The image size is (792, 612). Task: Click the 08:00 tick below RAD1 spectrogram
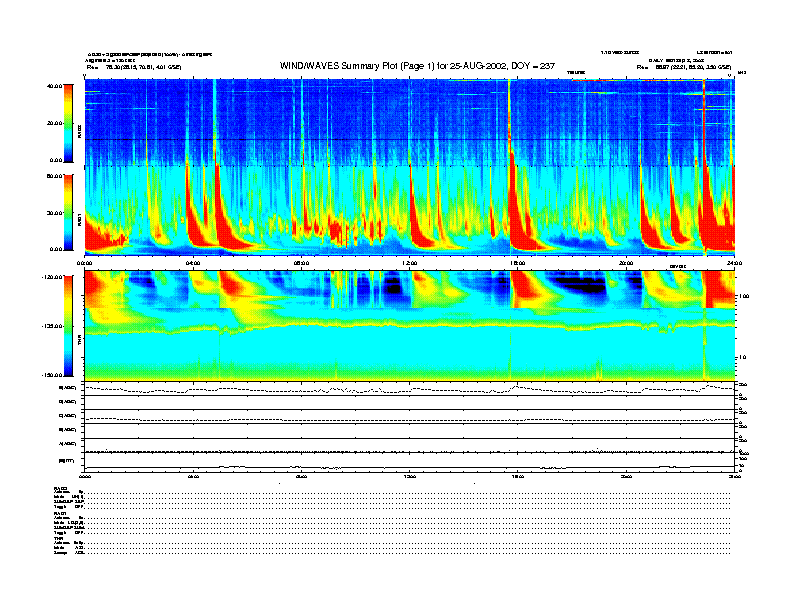(301, 263)
